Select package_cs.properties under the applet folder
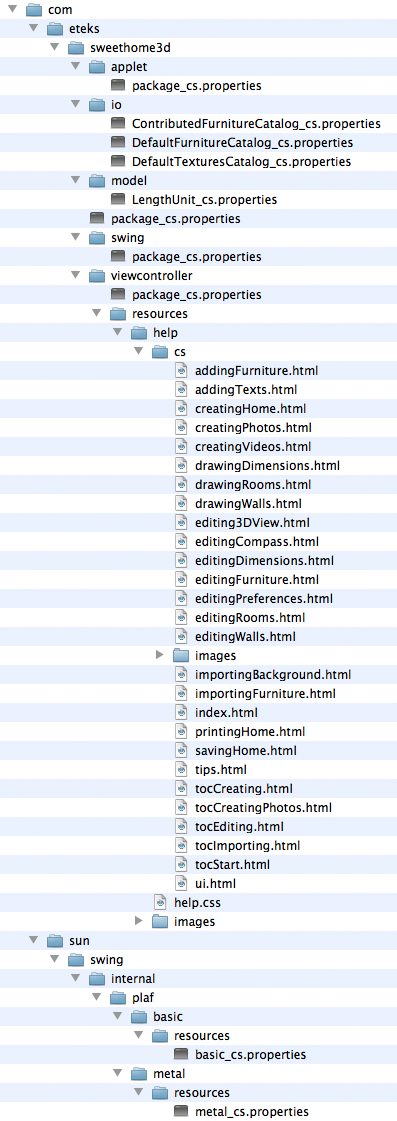This screenshot has width=397, height=1121. [x=197, y=86]
